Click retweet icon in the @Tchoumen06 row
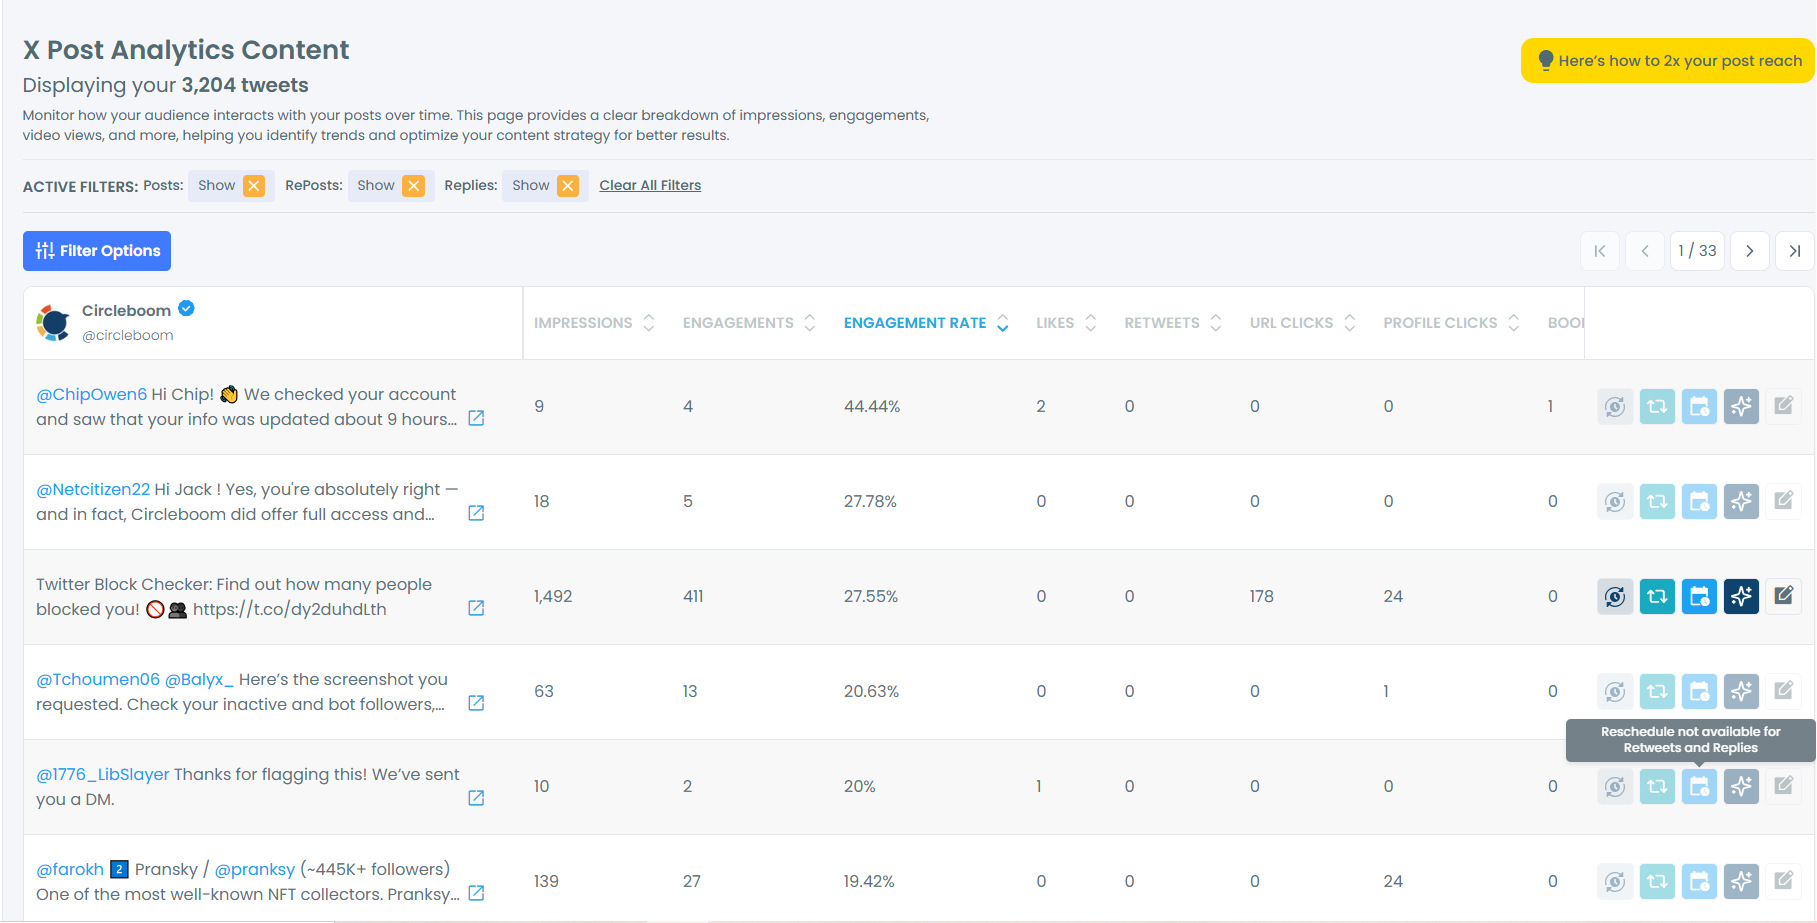This screenshot has height=923, width=1817. (1657, 691)
